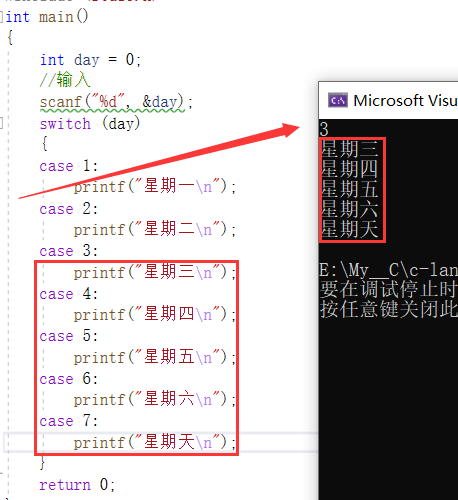Click the "按任意键关闭此" console message line
Image resolution: width=458 pixels, height=500 pixels.
tap(389, 309)
